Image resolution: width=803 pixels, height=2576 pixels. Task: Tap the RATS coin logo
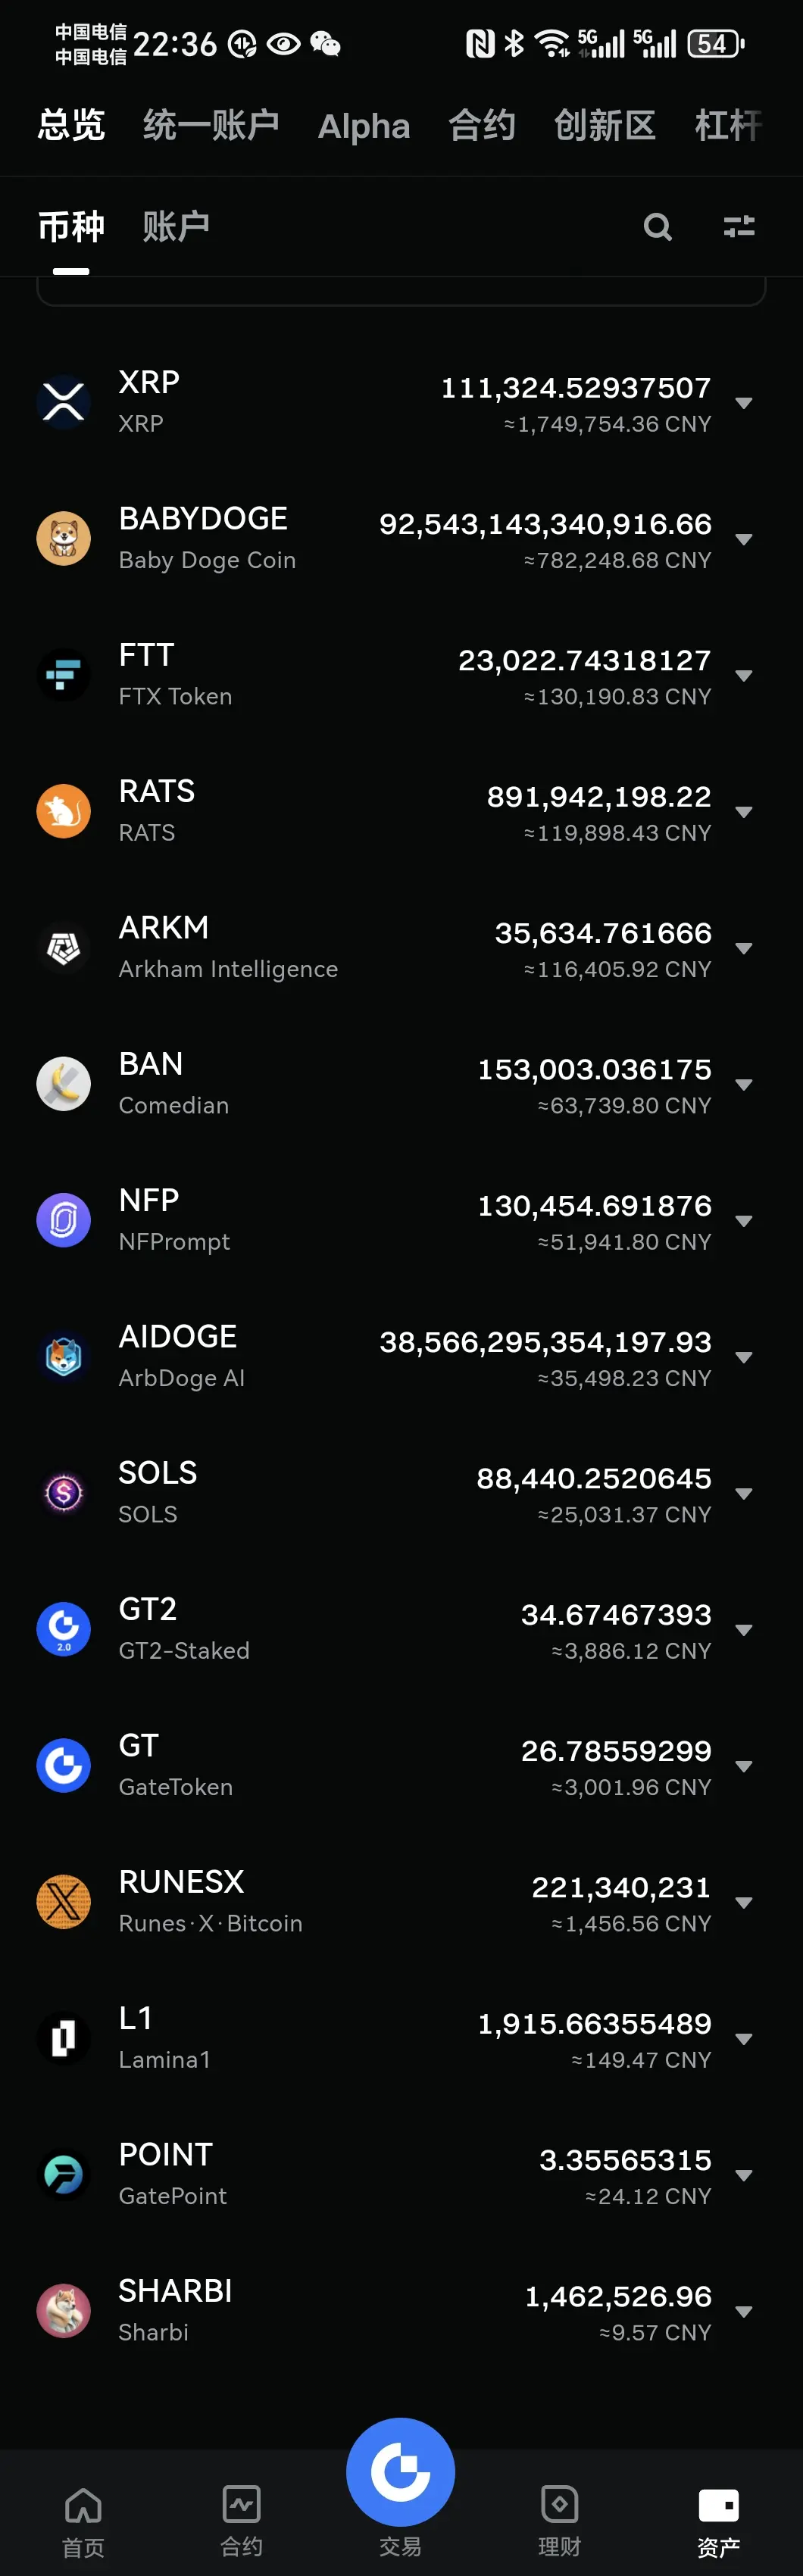coord(64,811)
